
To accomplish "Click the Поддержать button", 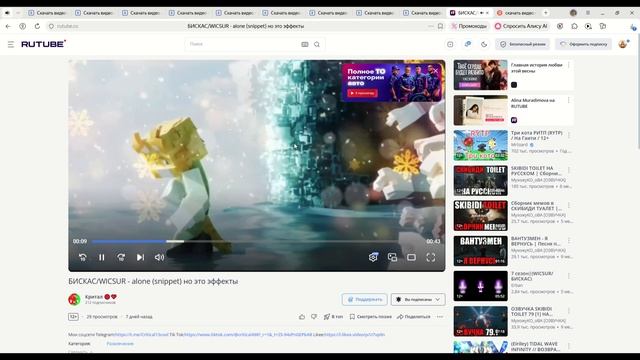I will [364, 300].
